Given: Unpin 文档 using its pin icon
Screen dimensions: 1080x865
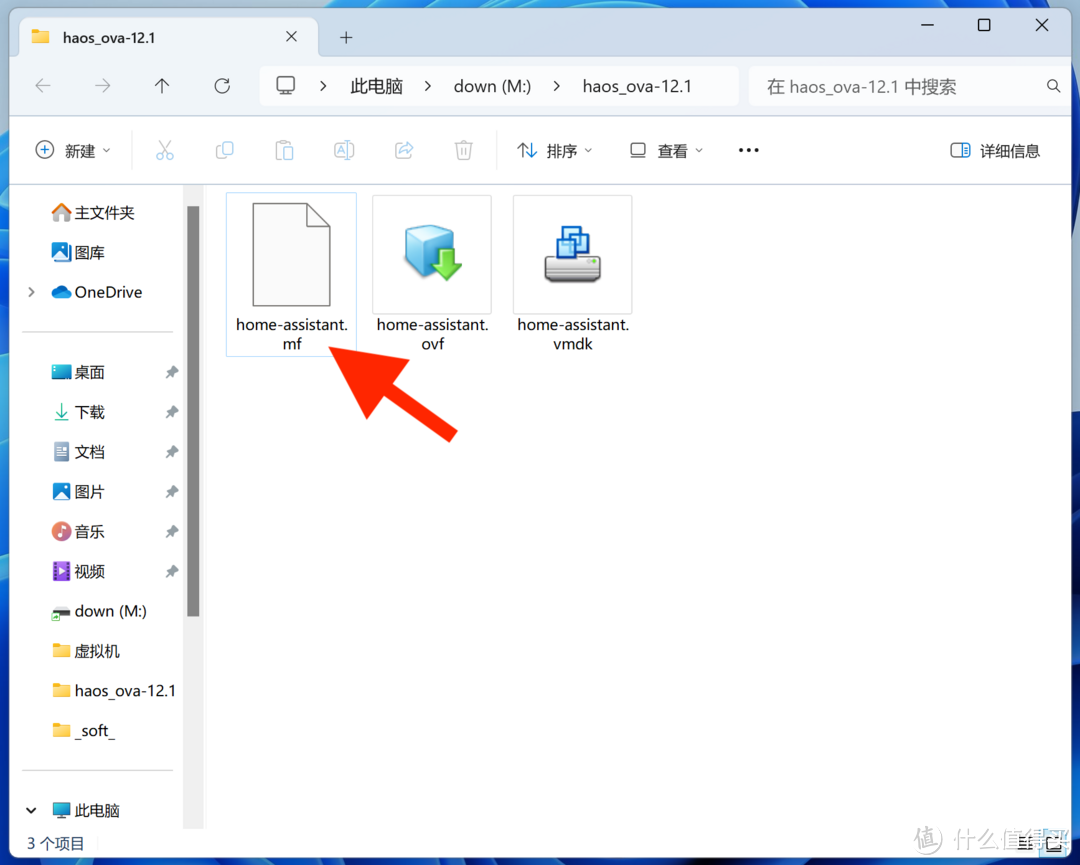Looking at the screenshot, I should pyautogui.click(x=172, y=452).
